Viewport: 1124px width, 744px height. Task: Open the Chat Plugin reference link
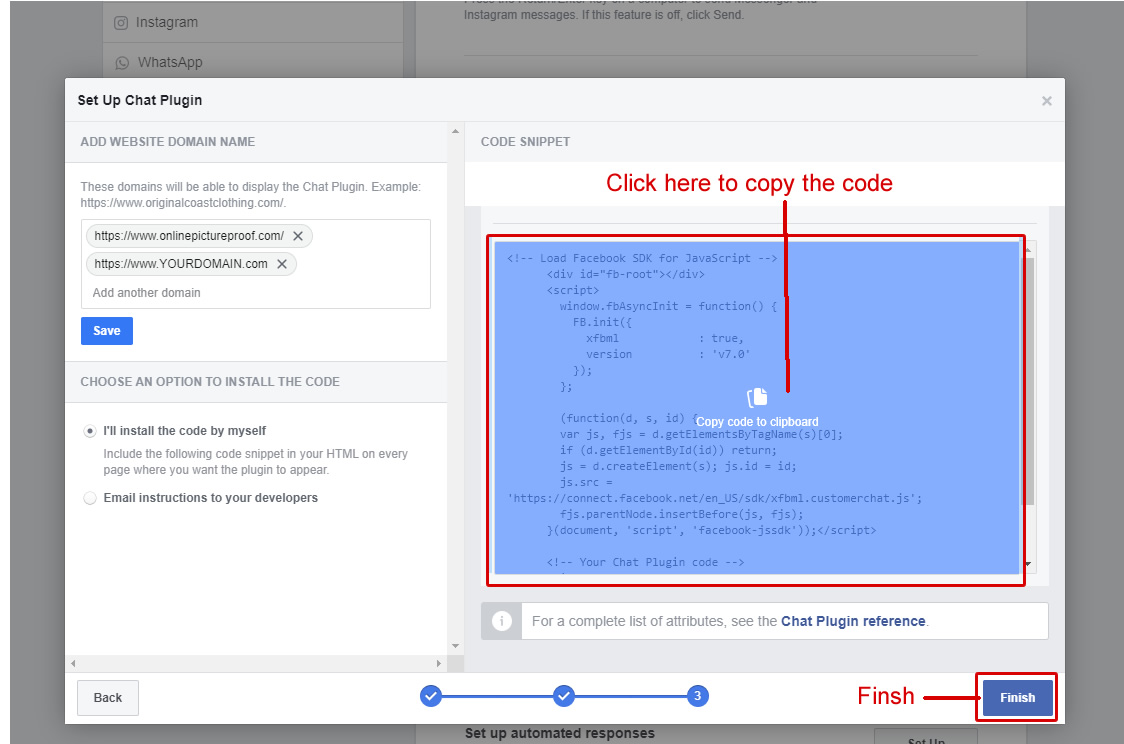(853, 621)
